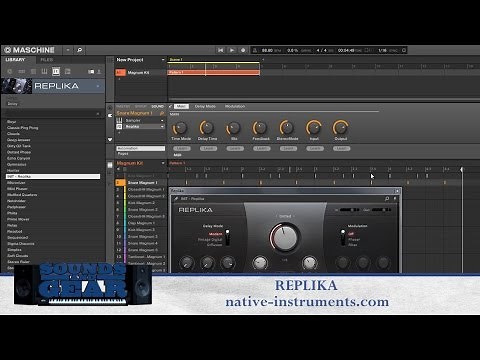Screen dimensions: 480x360
Task: Click the Learn button under Input
Action: click(315, 148)
